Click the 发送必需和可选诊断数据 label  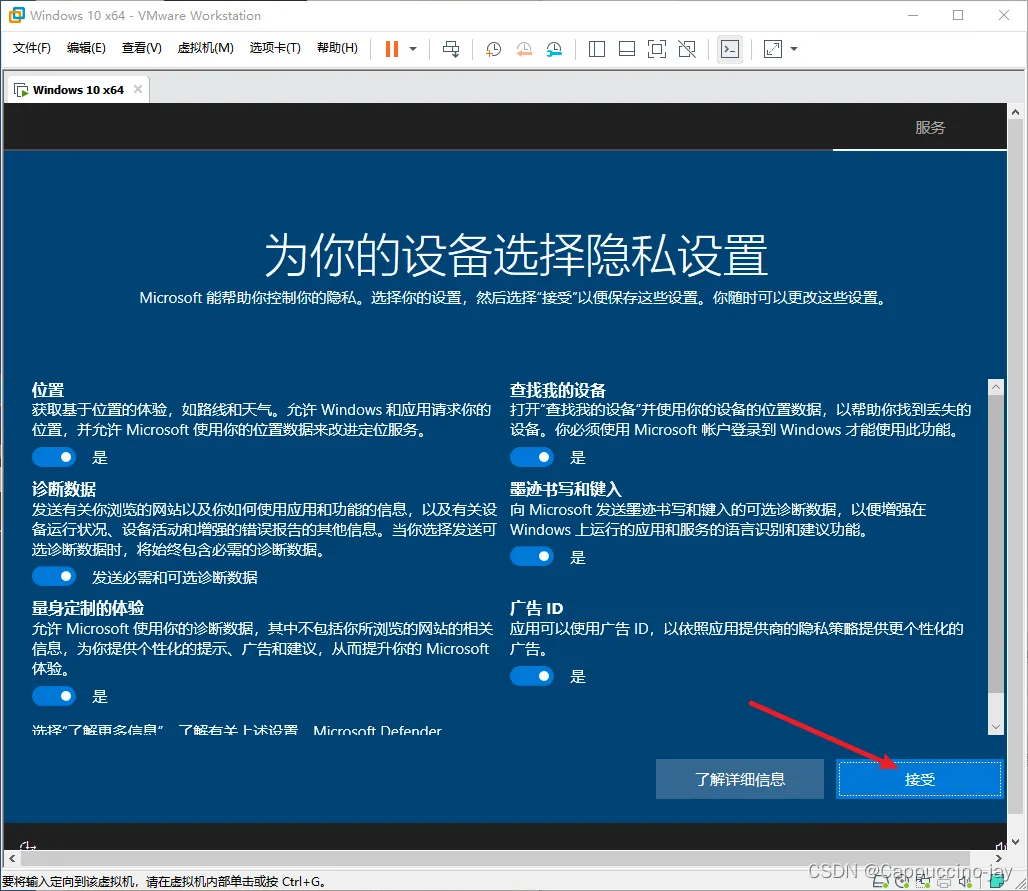coord(174,577)
